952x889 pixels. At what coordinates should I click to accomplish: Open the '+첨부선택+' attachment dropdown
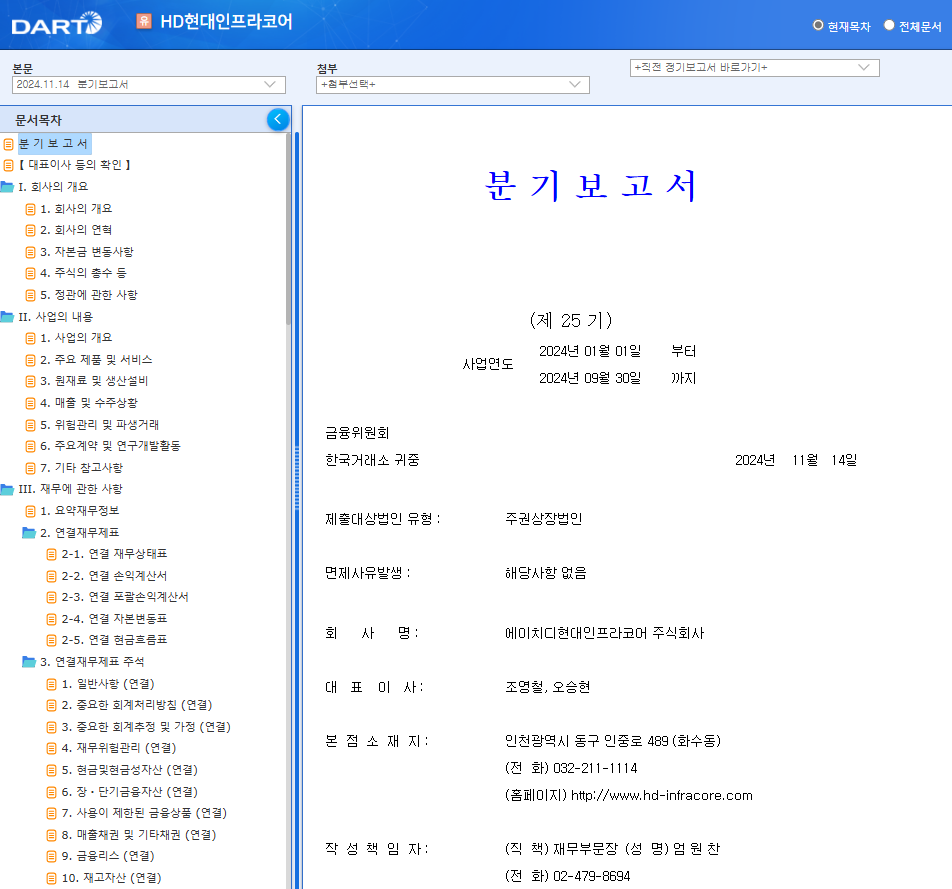coord(448,86)
